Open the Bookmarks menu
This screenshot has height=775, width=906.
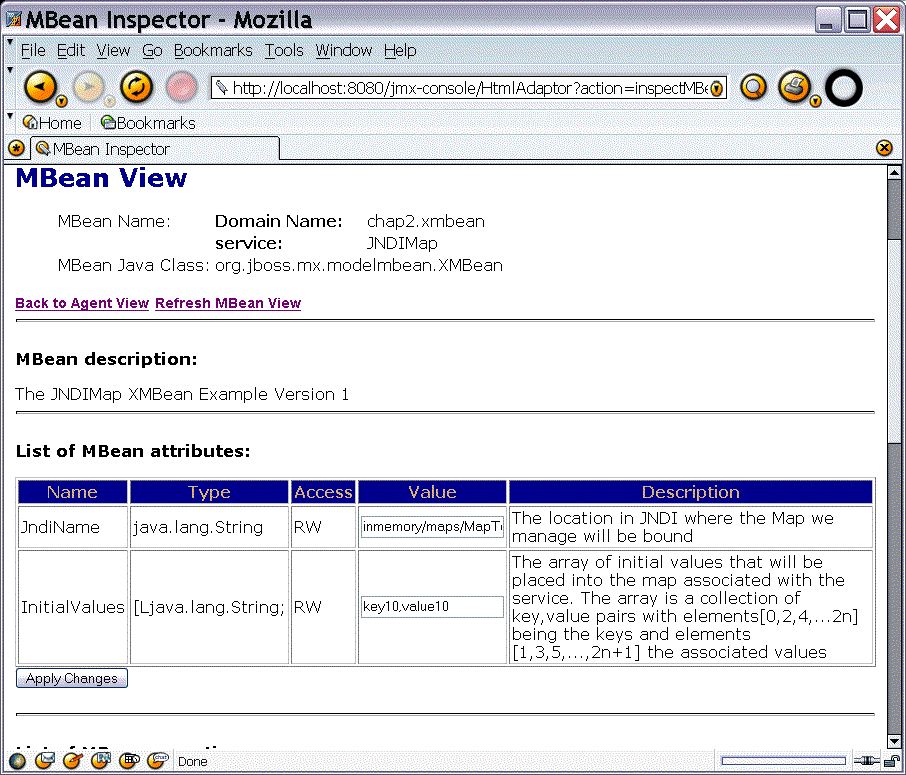[214, 50]
